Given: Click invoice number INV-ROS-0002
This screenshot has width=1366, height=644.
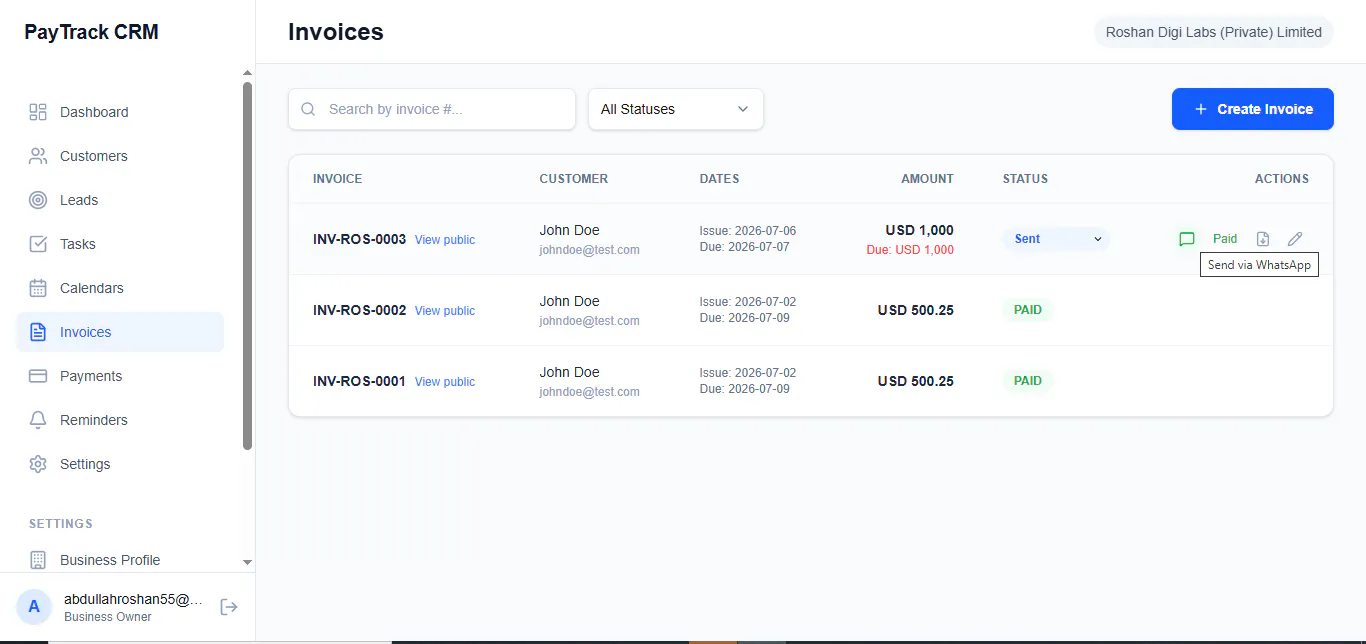Looking at the screenshot, I should coord(359,310).
